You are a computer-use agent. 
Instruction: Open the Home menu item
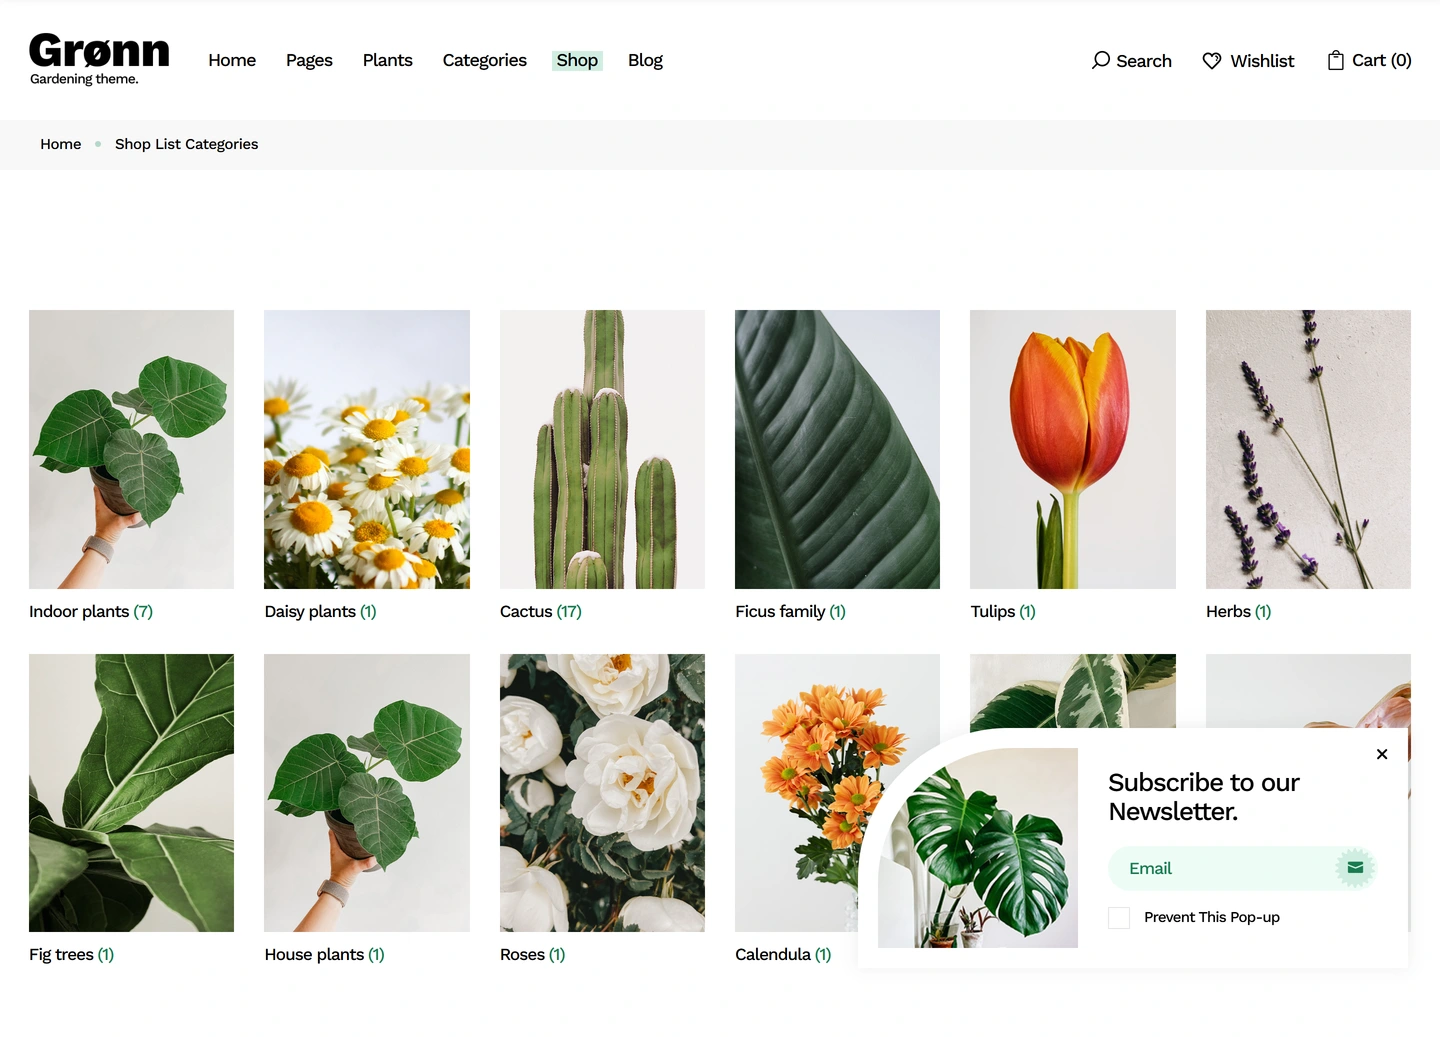(232, 60)
